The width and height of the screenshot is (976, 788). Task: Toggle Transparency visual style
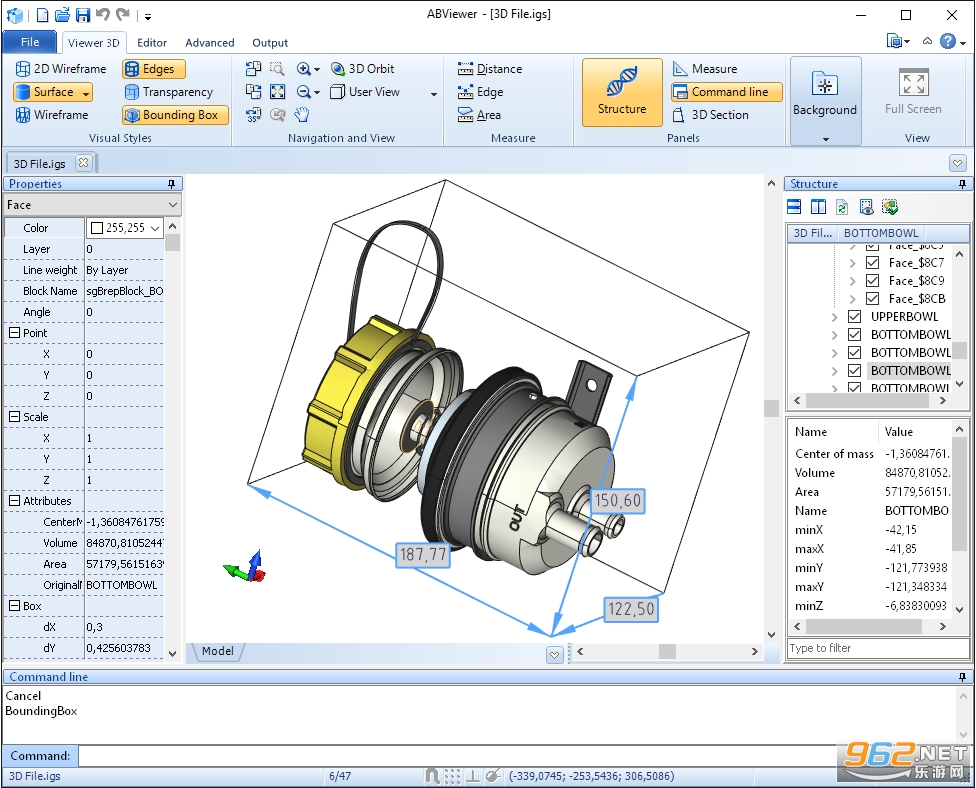[169, 91]
